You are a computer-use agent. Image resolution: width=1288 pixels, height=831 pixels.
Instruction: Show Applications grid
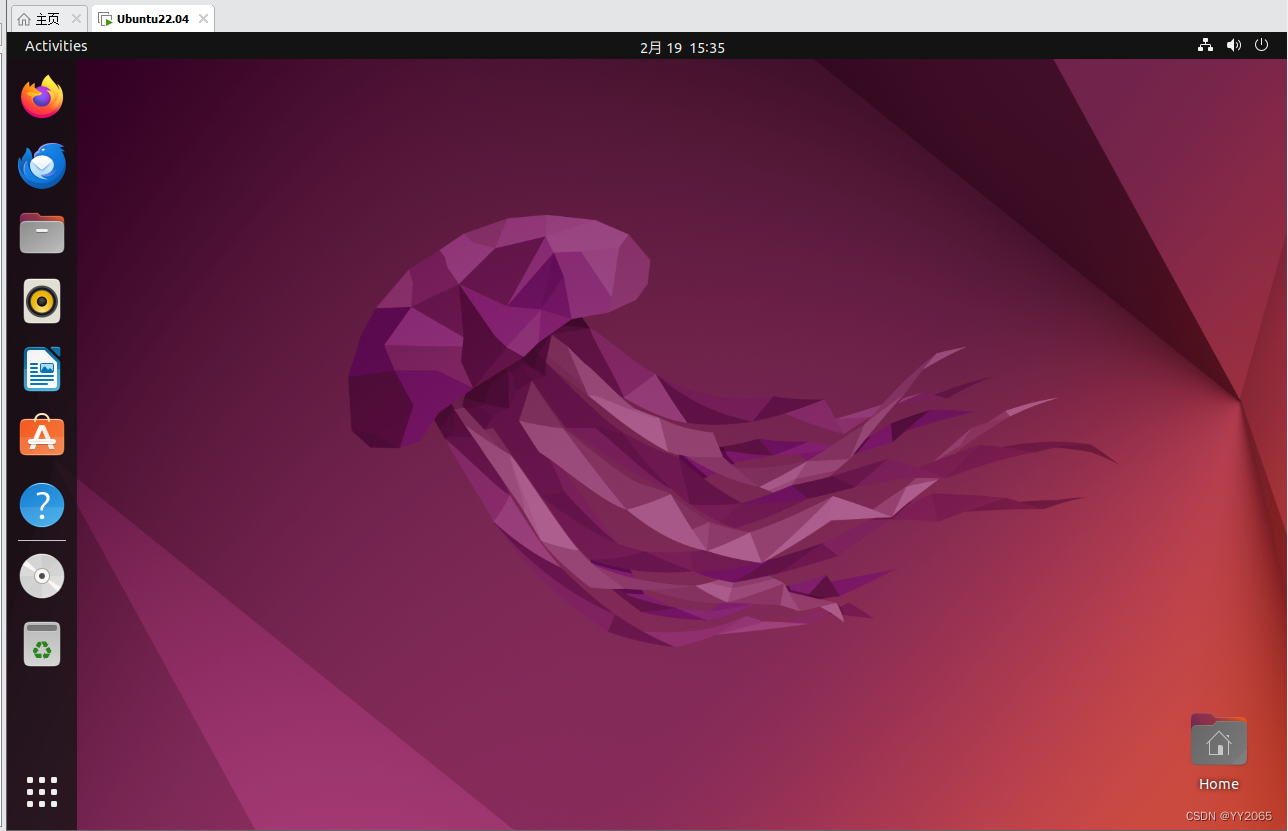pyautogui.click(x=42, y=792)
